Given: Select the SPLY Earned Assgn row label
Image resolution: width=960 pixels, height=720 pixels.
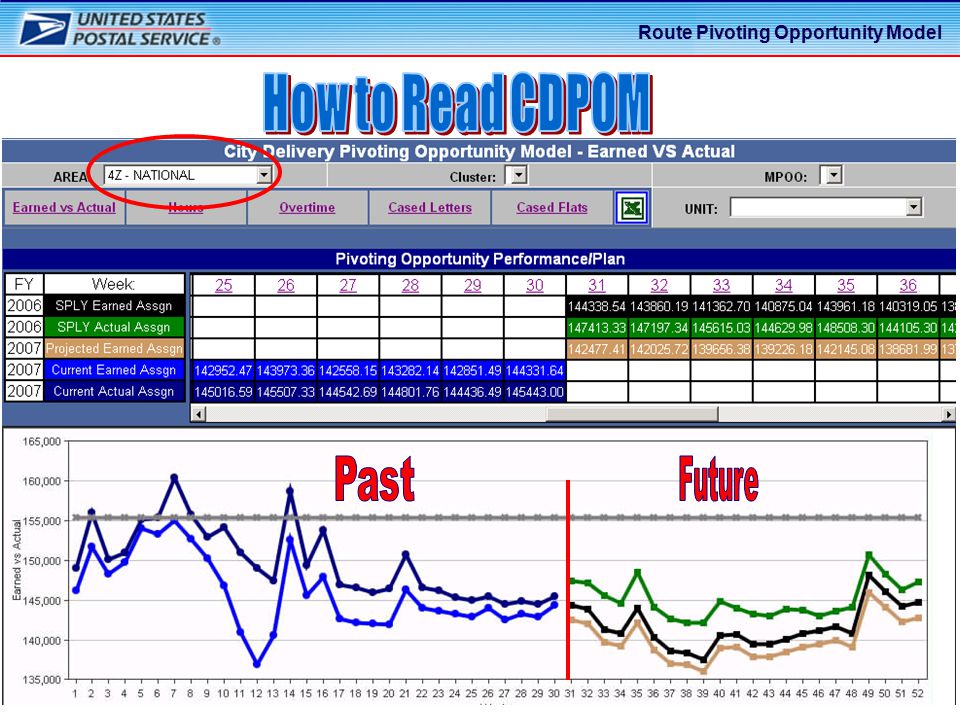Looking at the screenshot, I should point(114,306).
